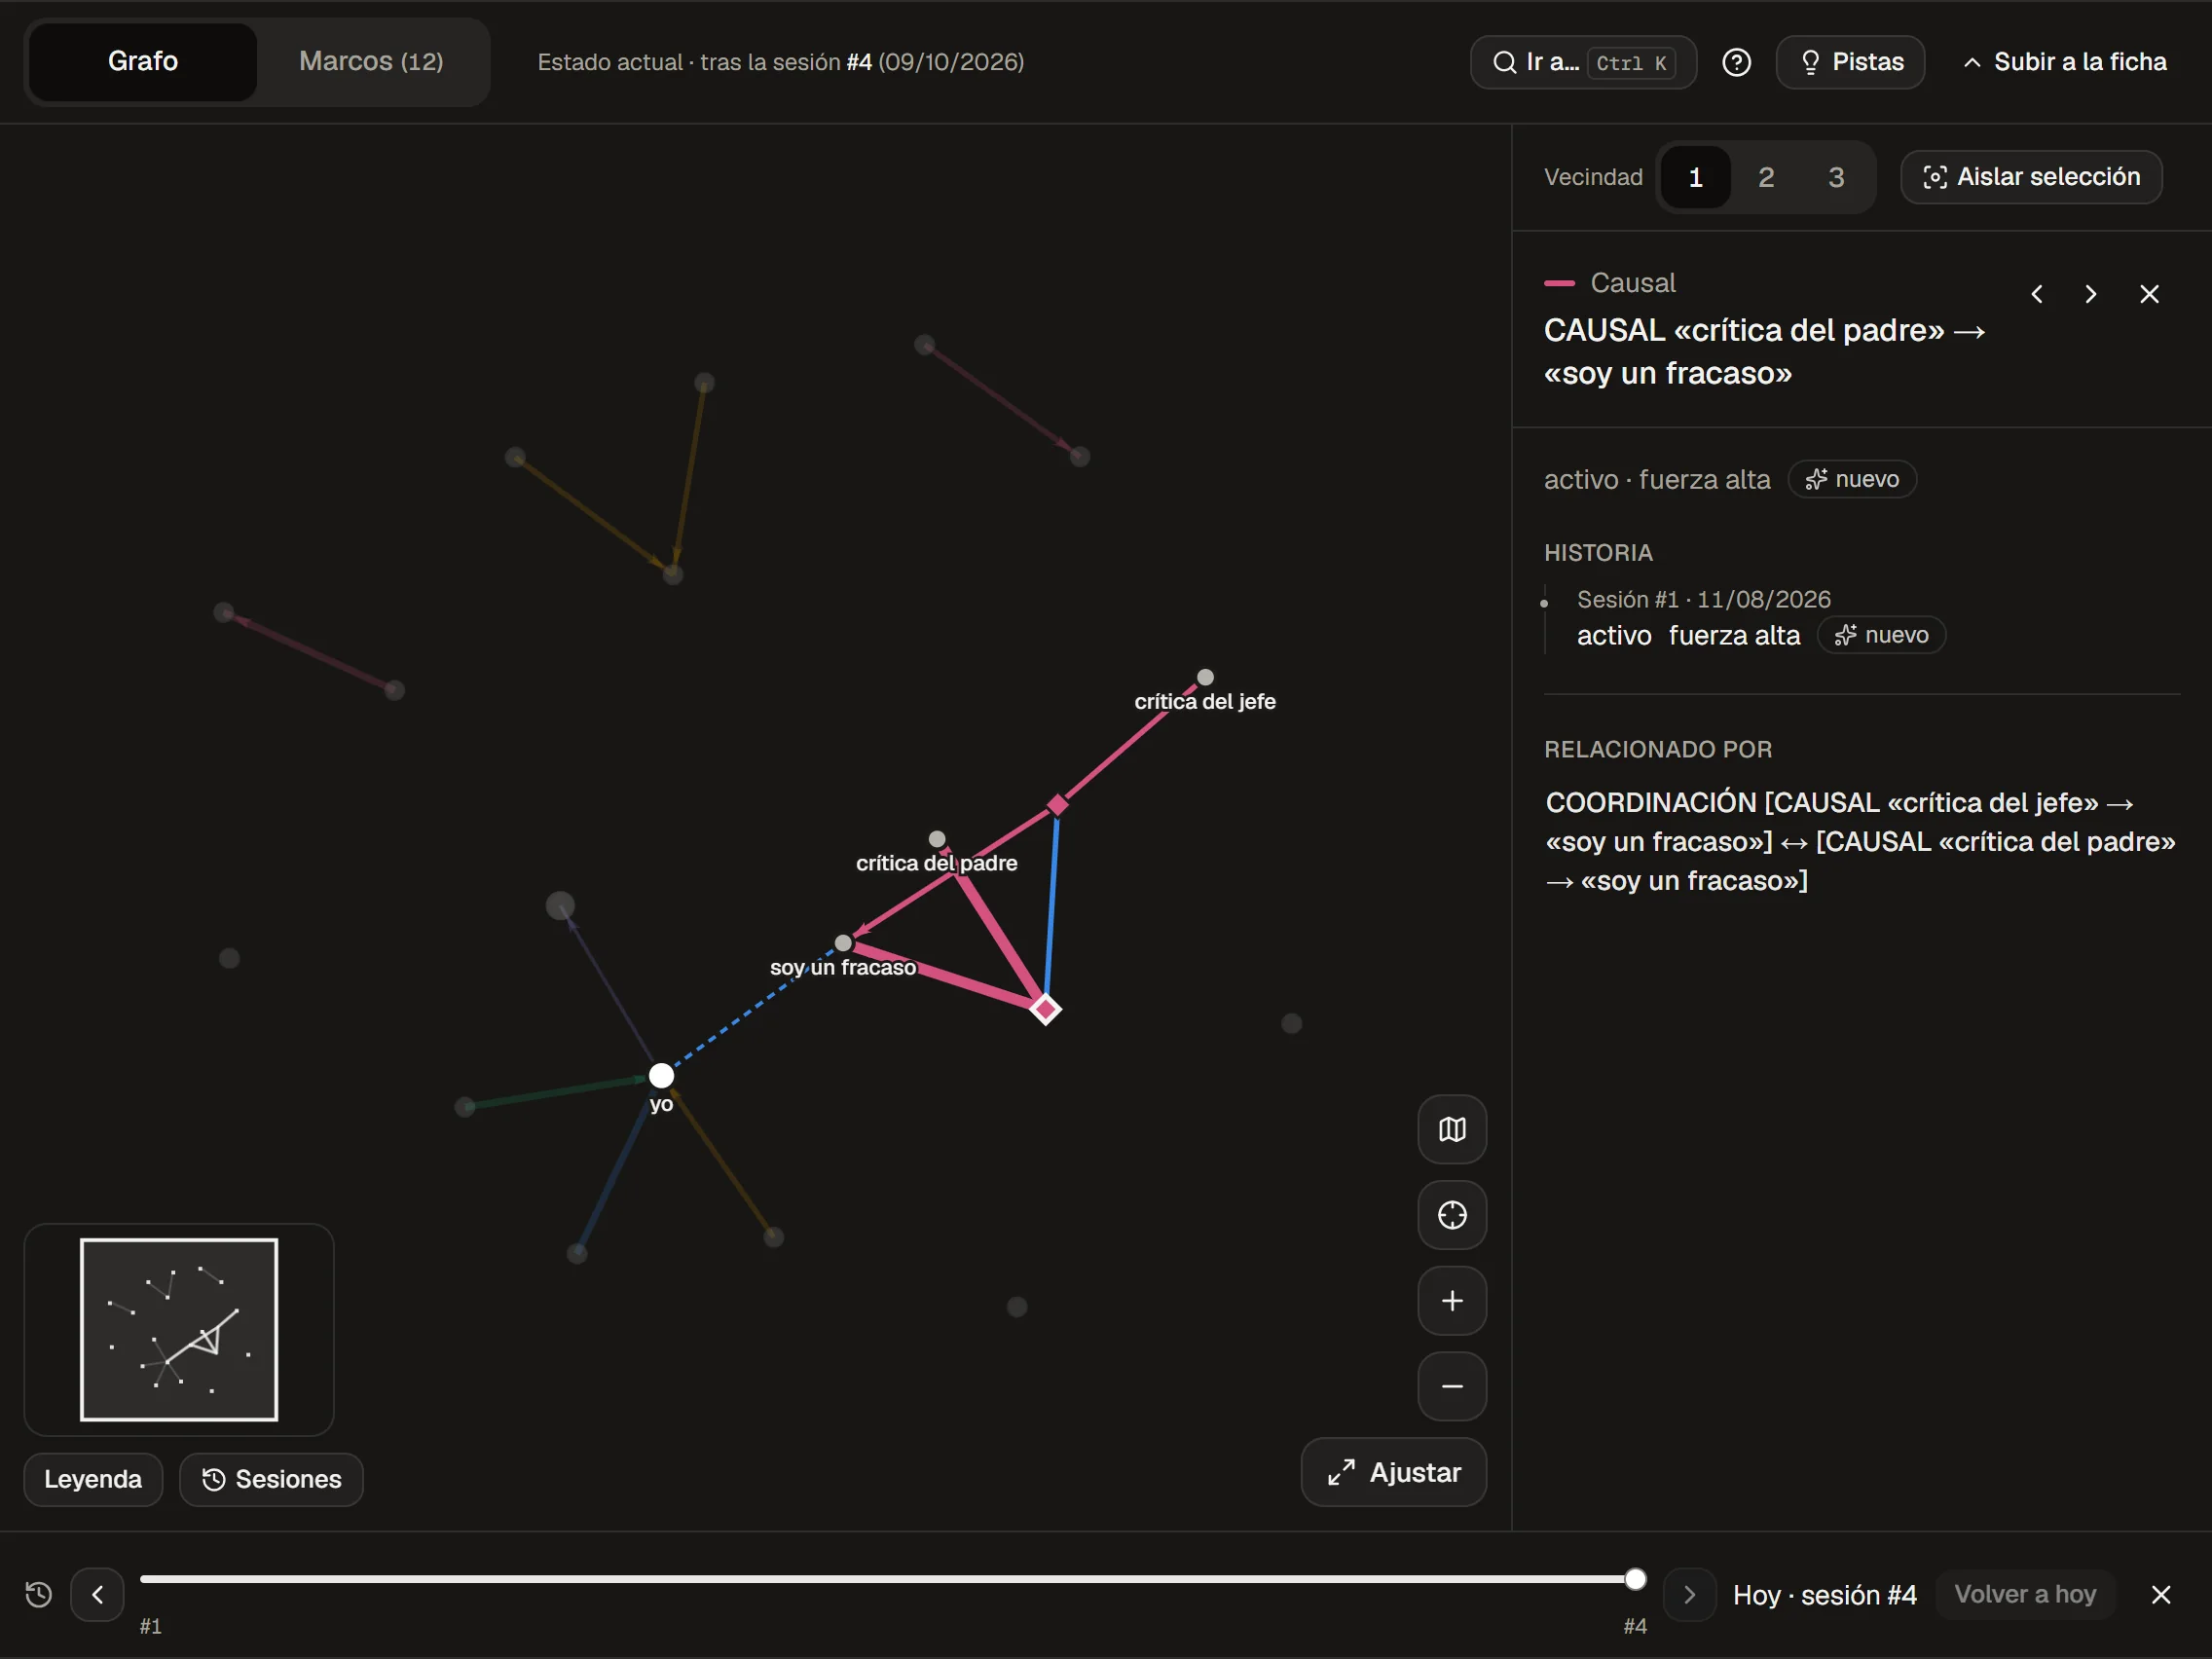Click the #1 marker on the timeline
The image size is (2212, 1659).
[x=151, y=1626]
